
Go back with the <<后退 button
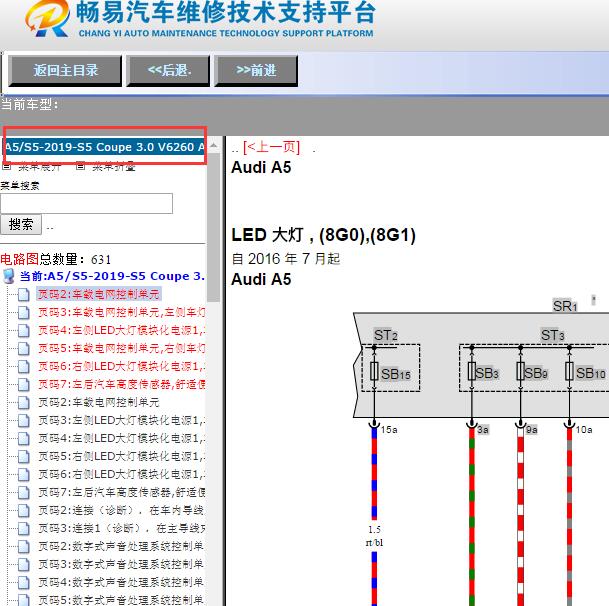tap(168, 71)
